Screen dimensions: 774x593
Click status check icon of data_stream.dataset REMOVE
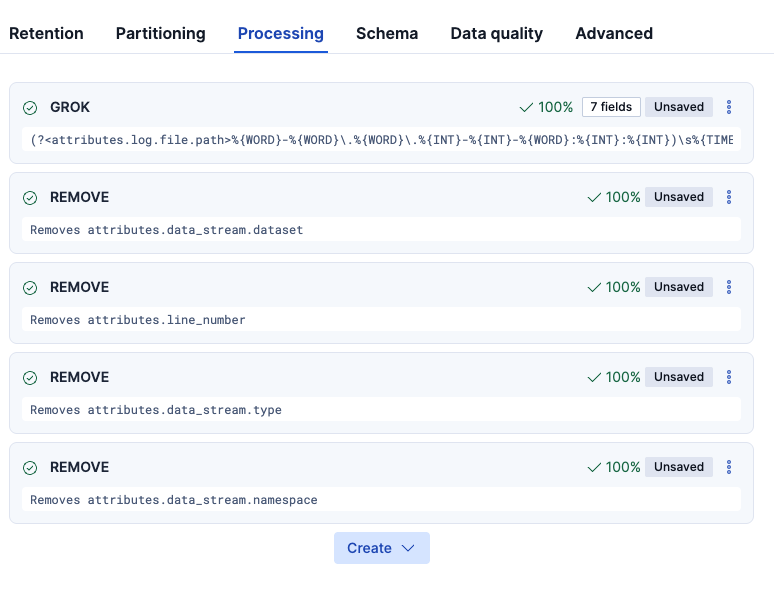pos(30,197)
